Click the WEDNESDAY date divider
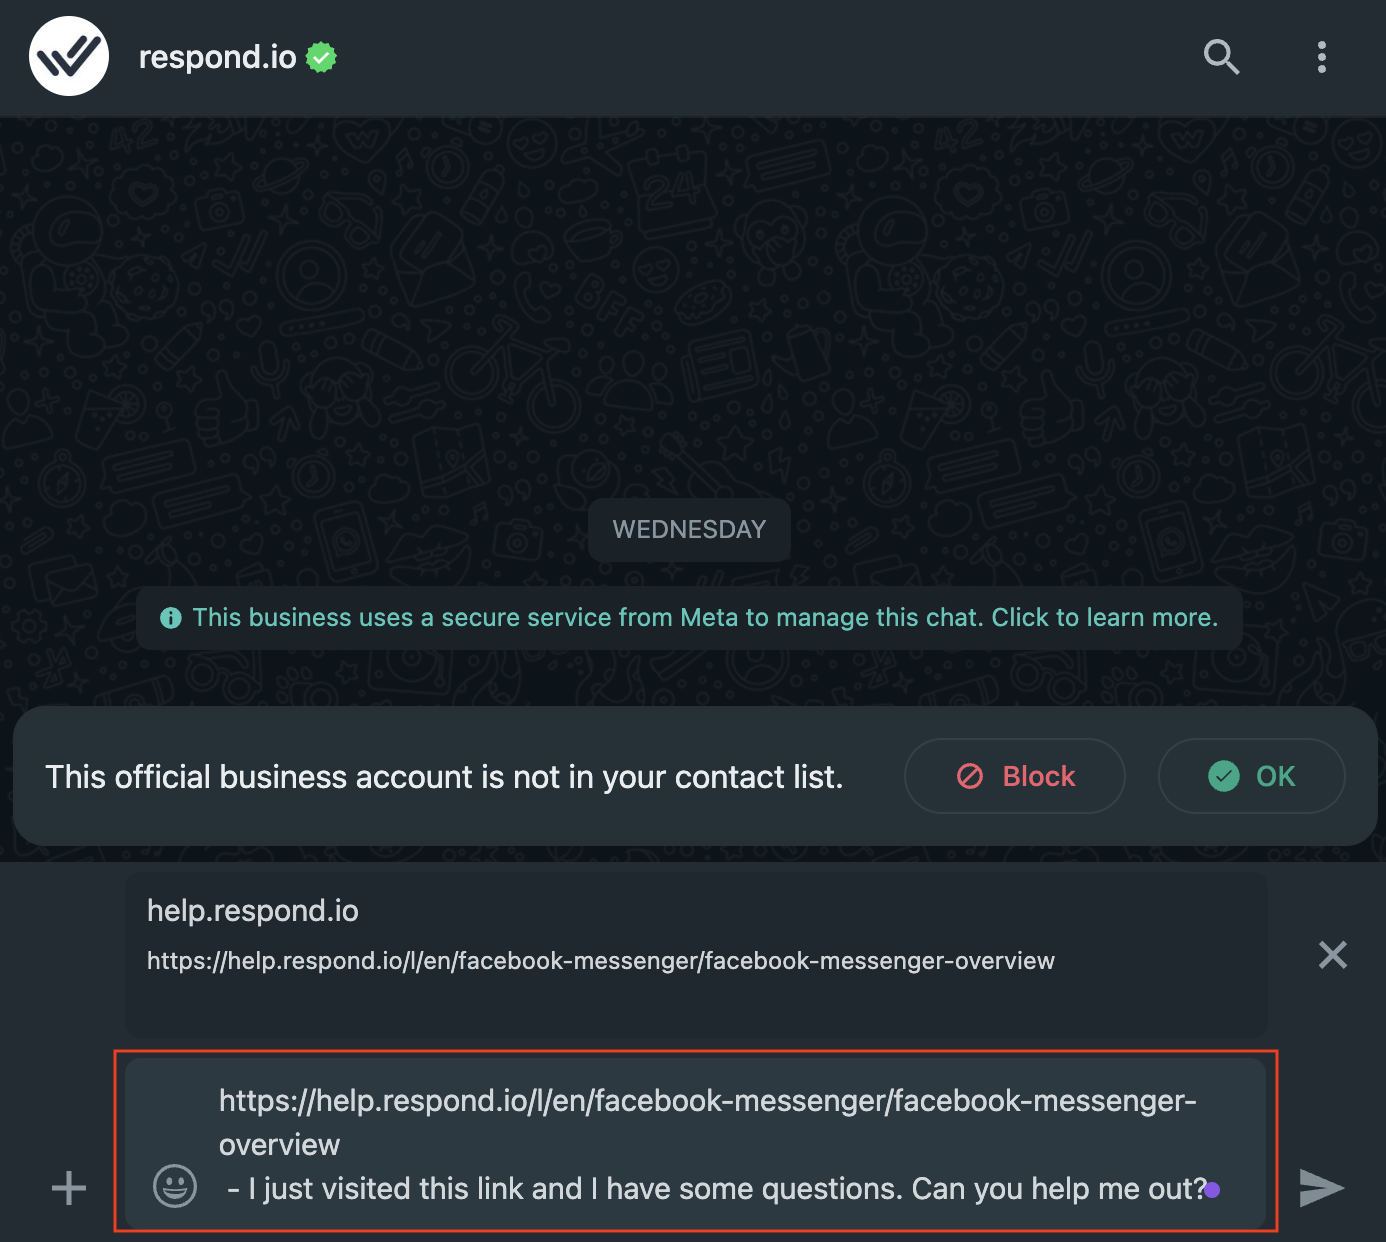The height and width of the screenshot is (1242, 1386). click(x=689, y=529)
